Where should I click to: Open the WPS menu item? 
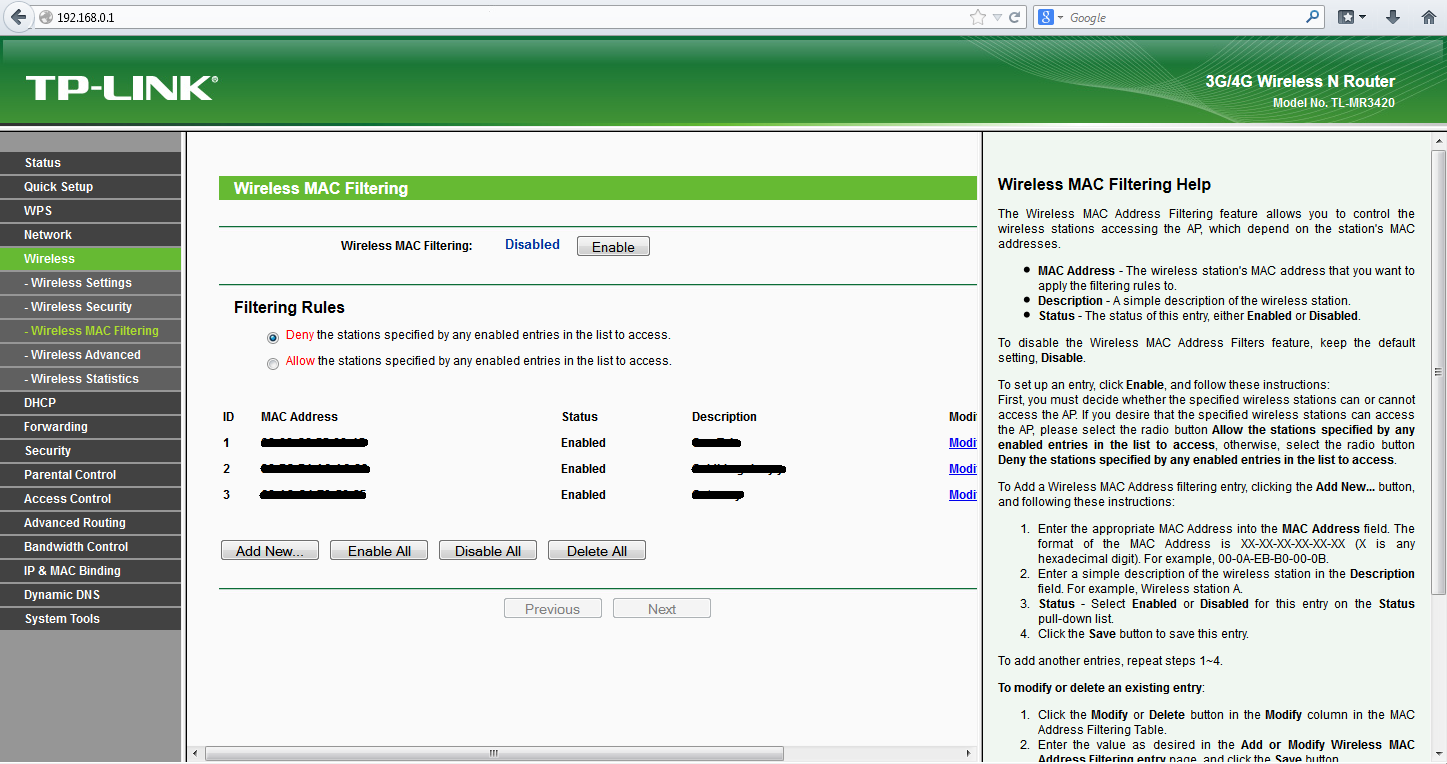[x=91, y=211]
